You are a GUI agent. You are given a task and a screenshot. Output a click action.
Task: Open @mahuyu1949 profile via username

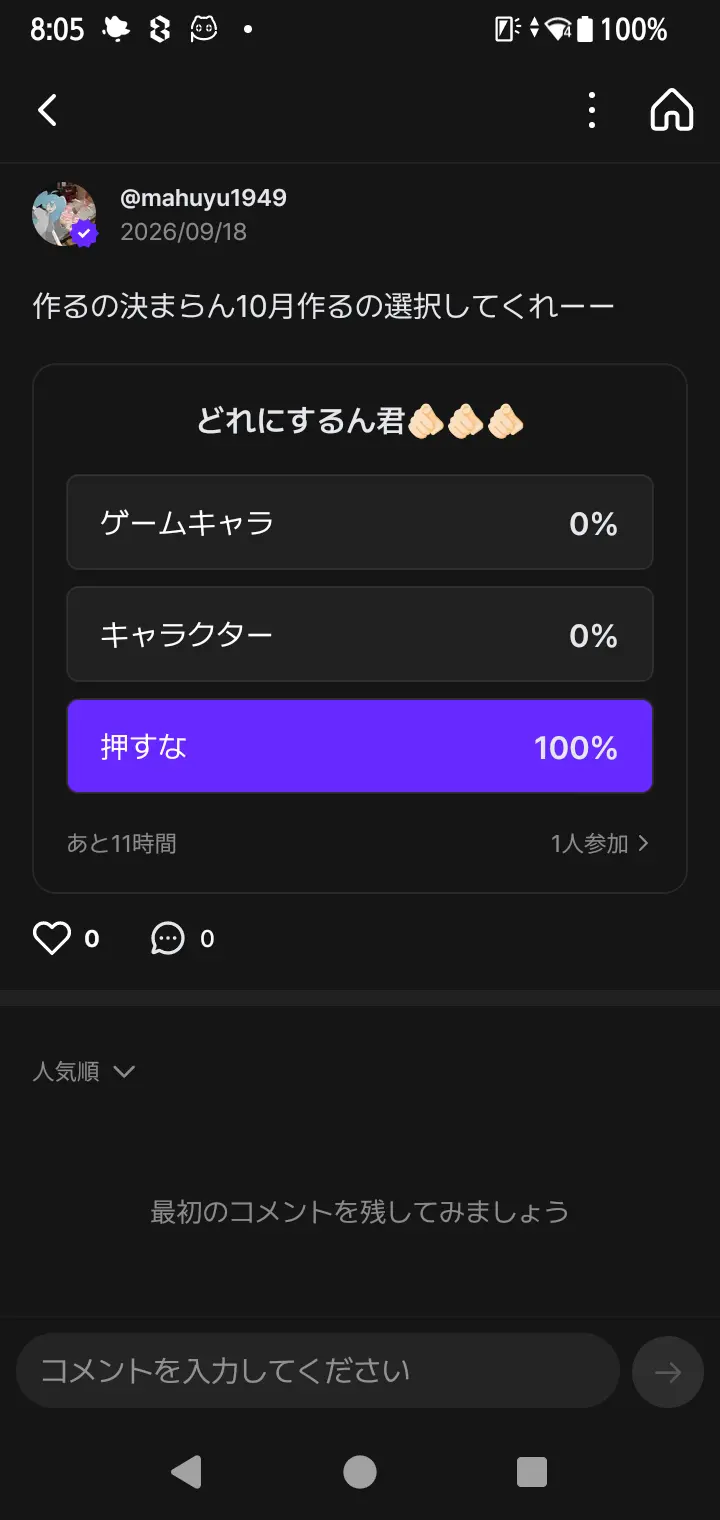203,198
